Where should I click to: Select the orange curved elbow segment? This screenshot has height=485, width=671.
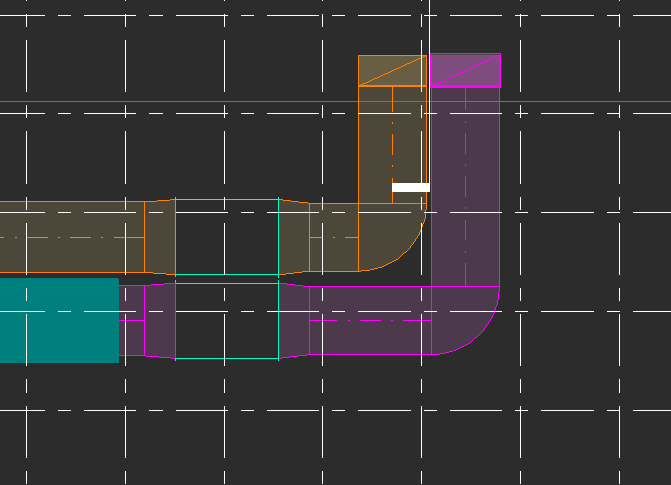(x=392, y=237)
